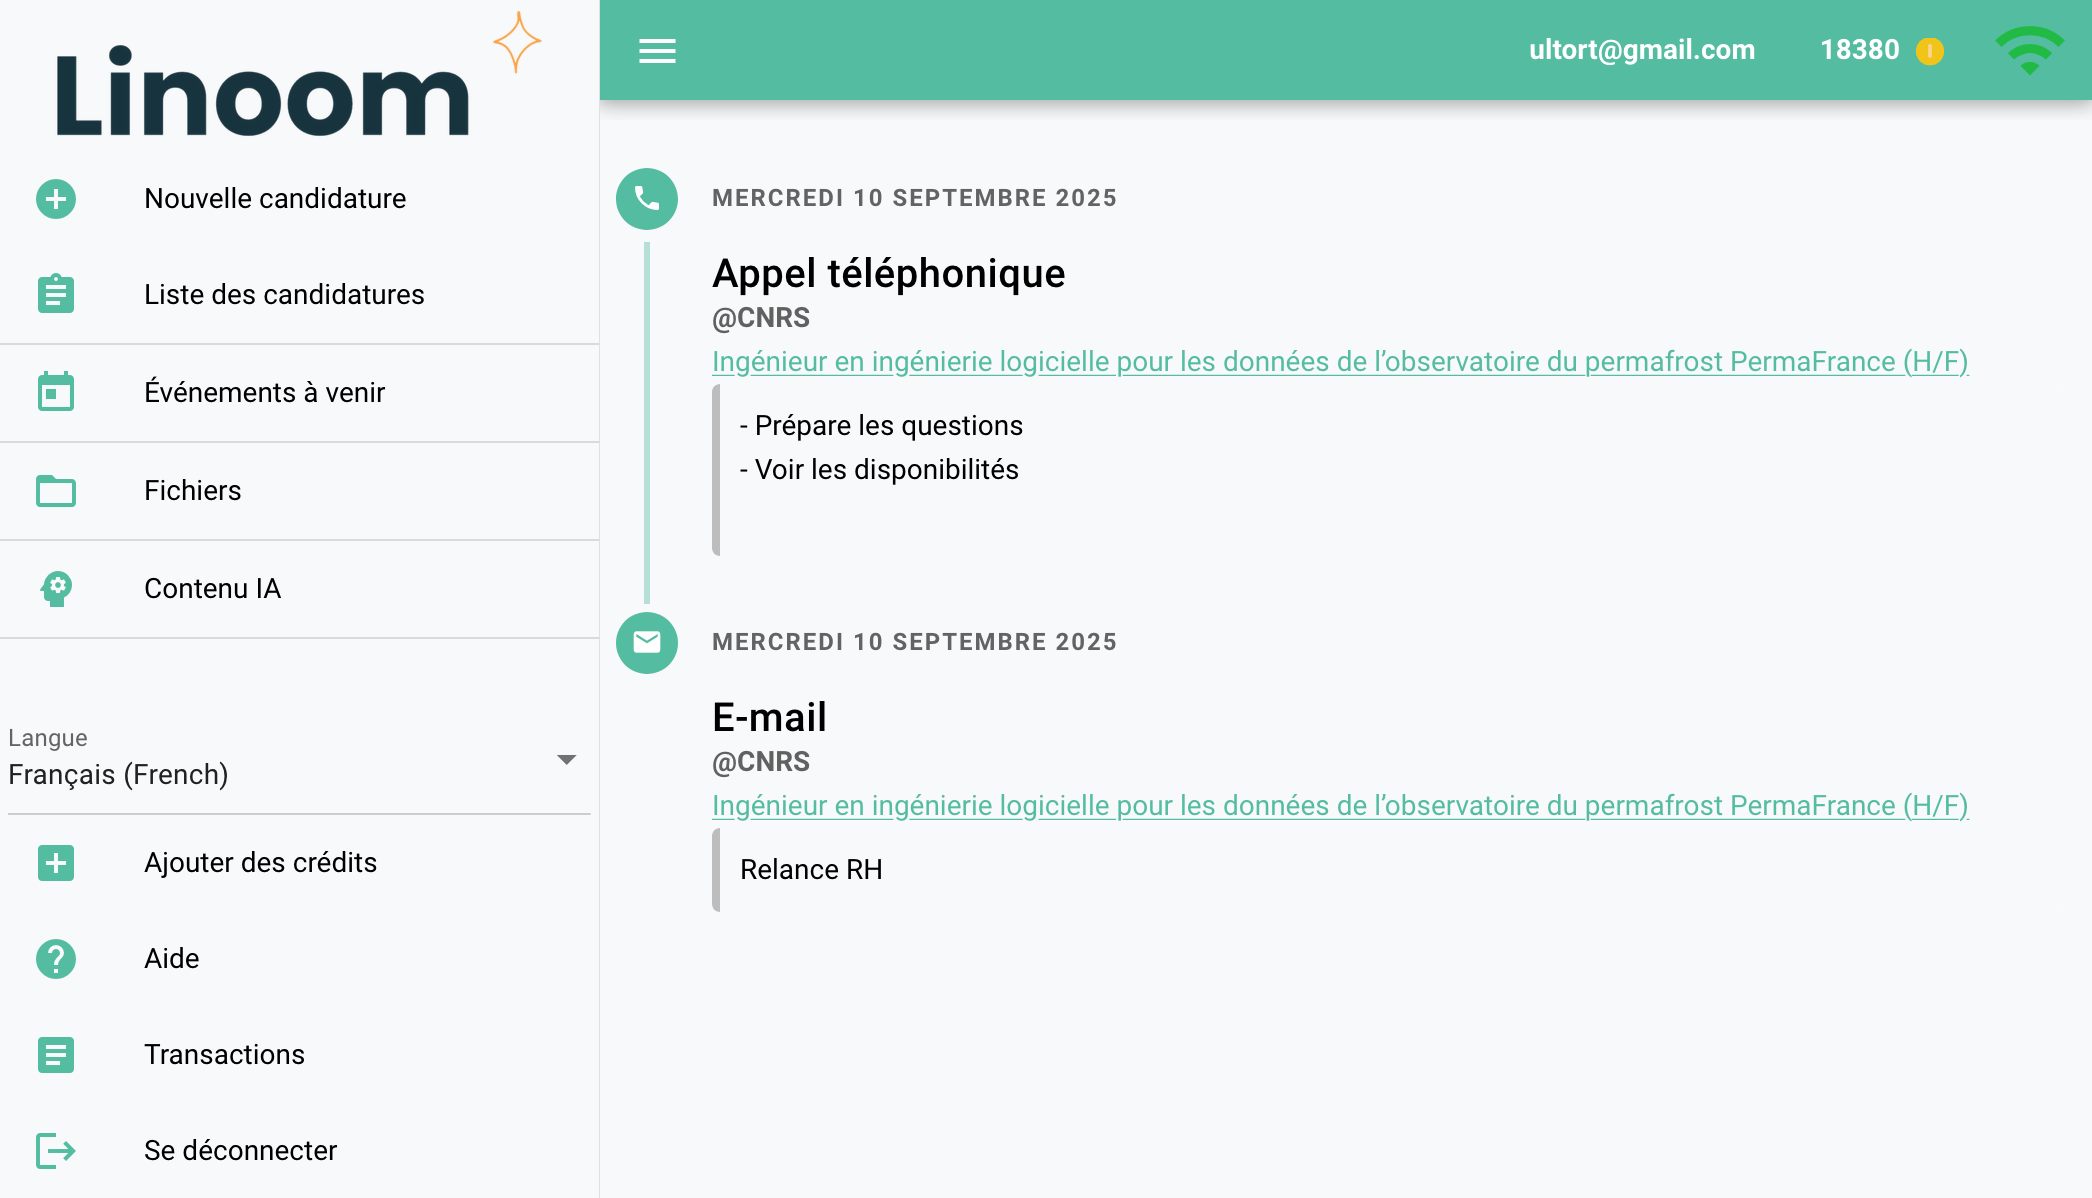This screenshot has height=1198, width=2092.
Task: Select Transactions in the sidebar menu
Action: [x=224, y=1054]
